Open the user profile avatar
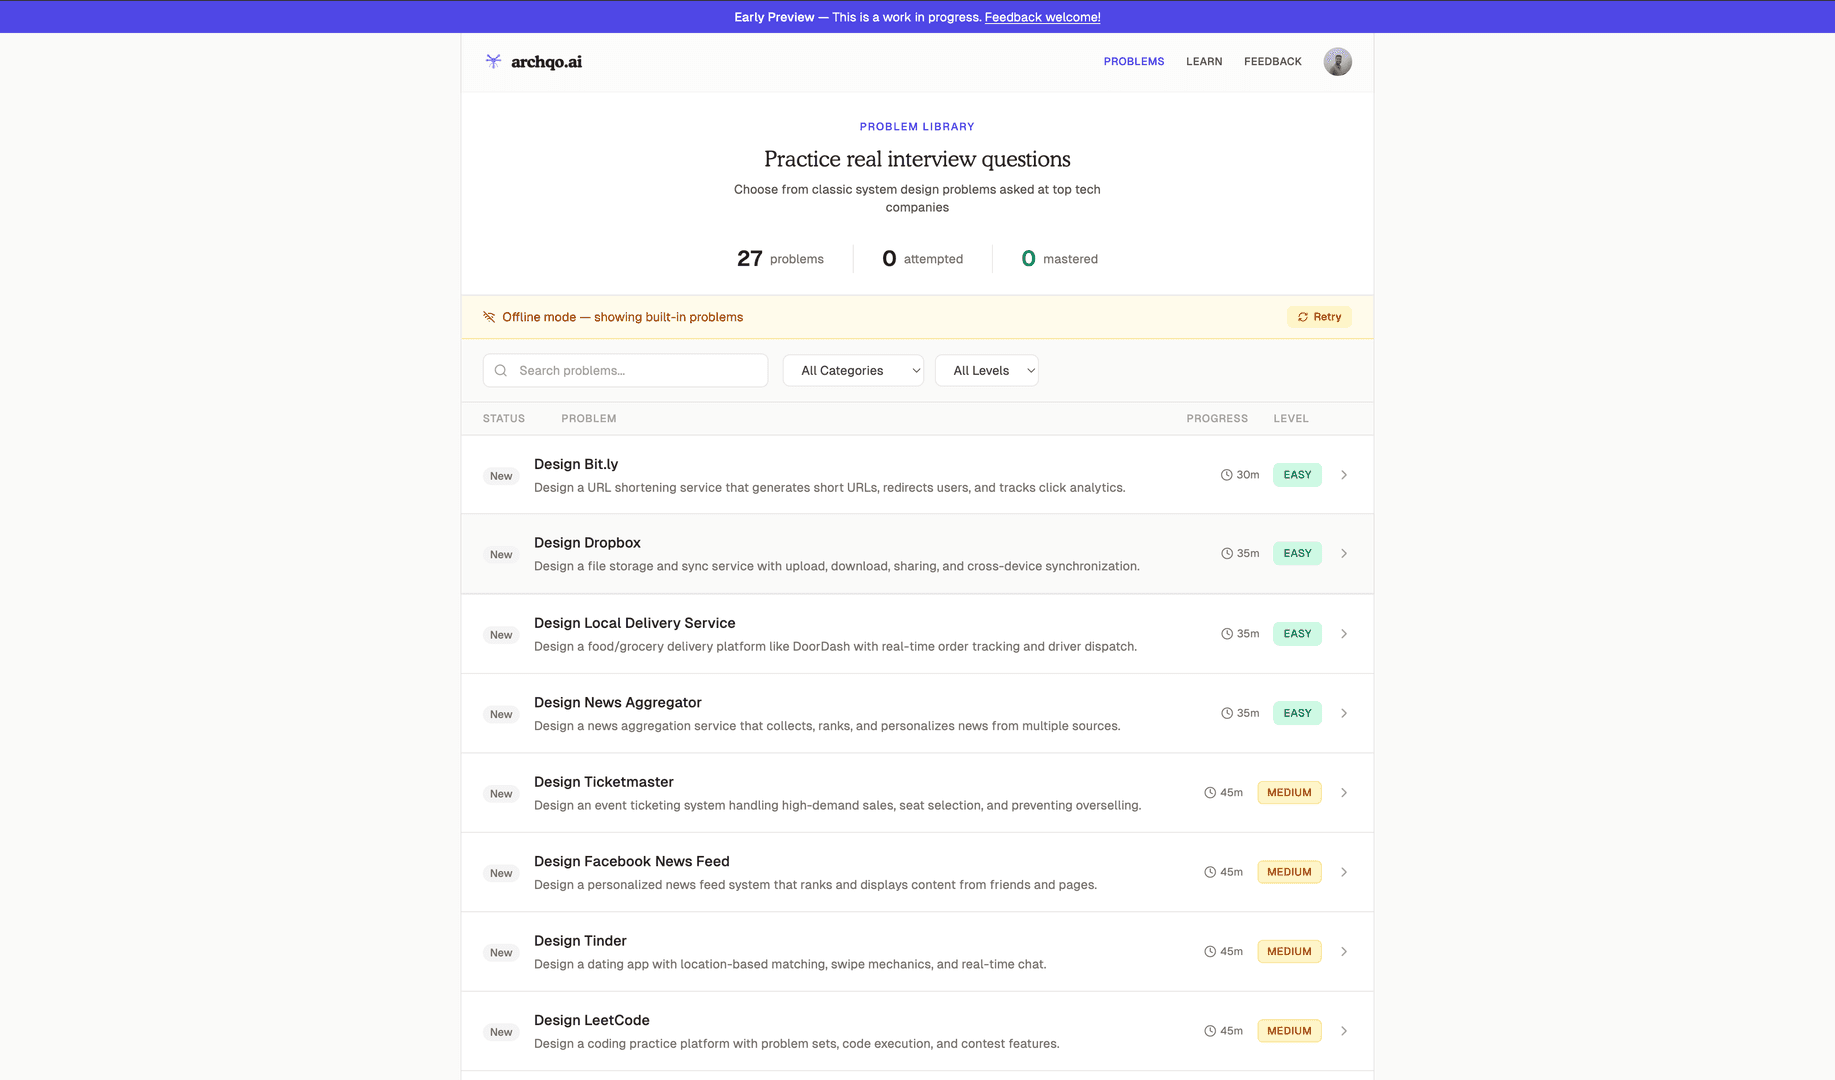Image resolution: width=1835 pixels, height=1080 pixels. click(x=1337, y=62)
